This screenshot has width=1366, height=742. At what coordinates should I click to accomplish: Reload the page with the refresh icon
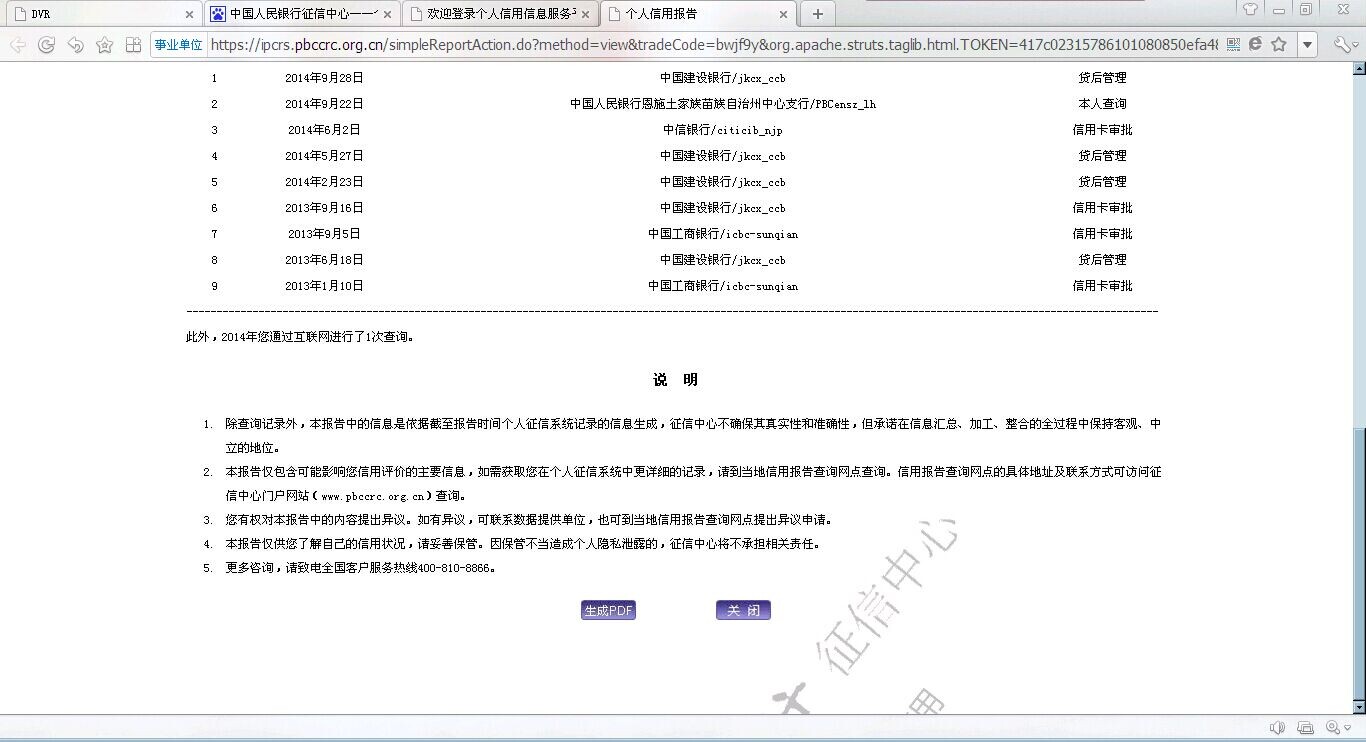(x=46, y=45)
